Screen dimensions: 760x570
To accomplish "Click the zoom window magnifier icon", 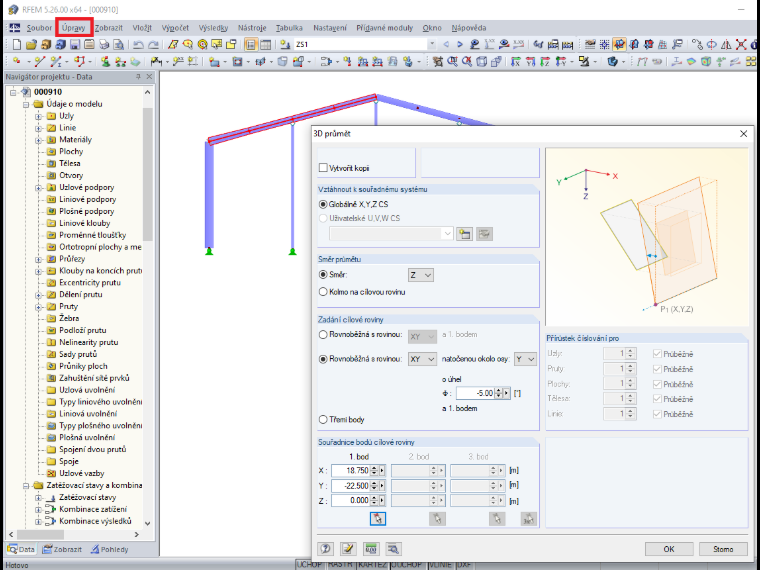I will pos(452,62).
